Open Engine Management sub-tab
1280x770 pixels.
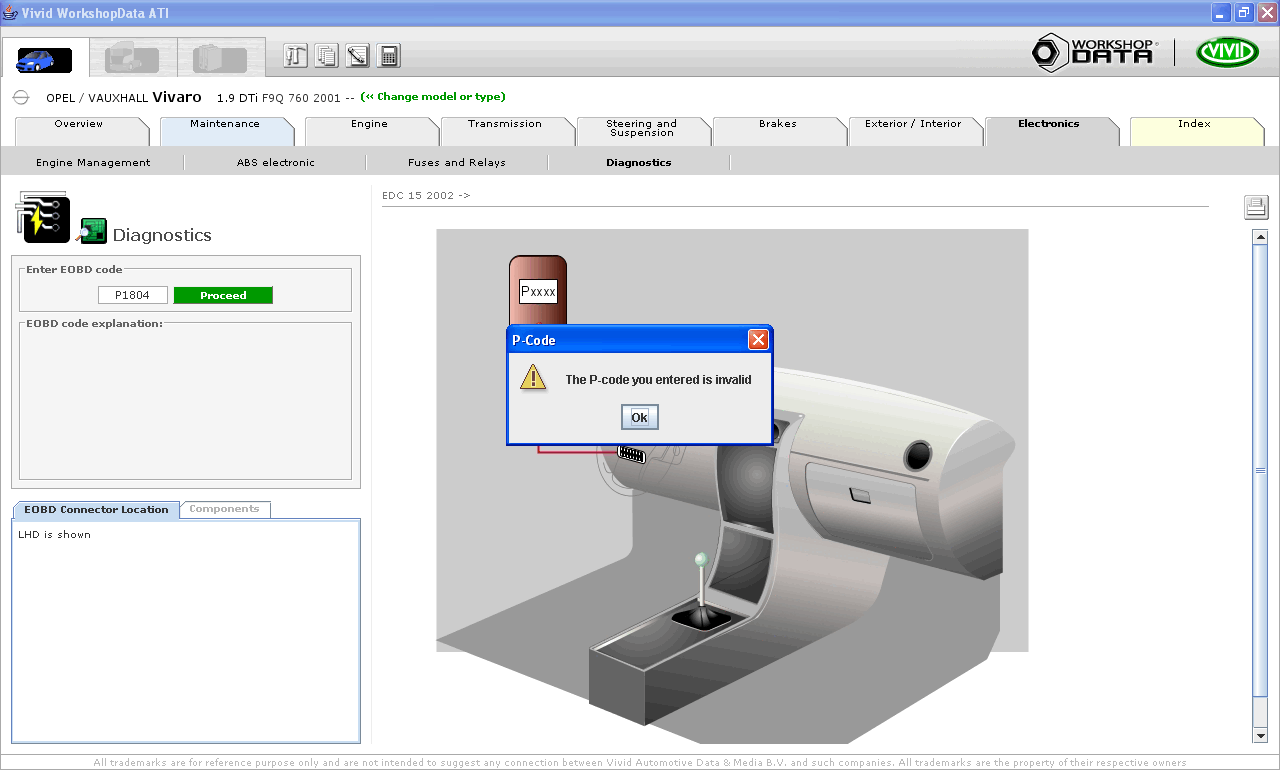click(93, 162)
